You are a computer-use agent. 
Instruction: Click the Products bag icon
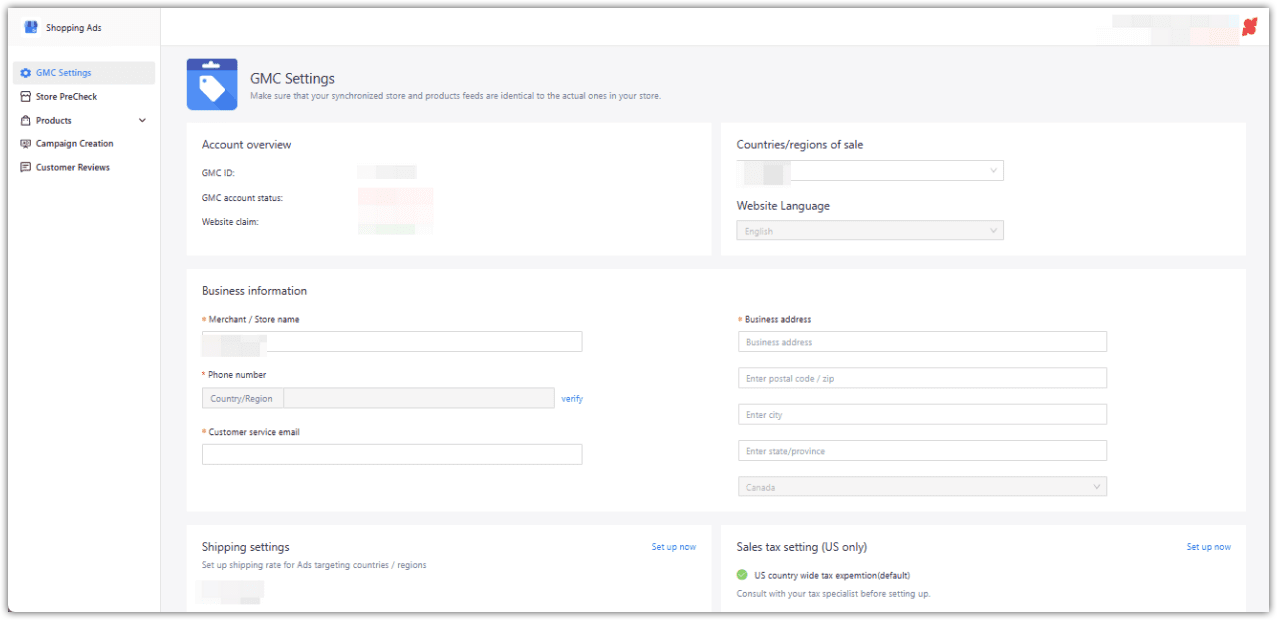(x=26, y=120)
